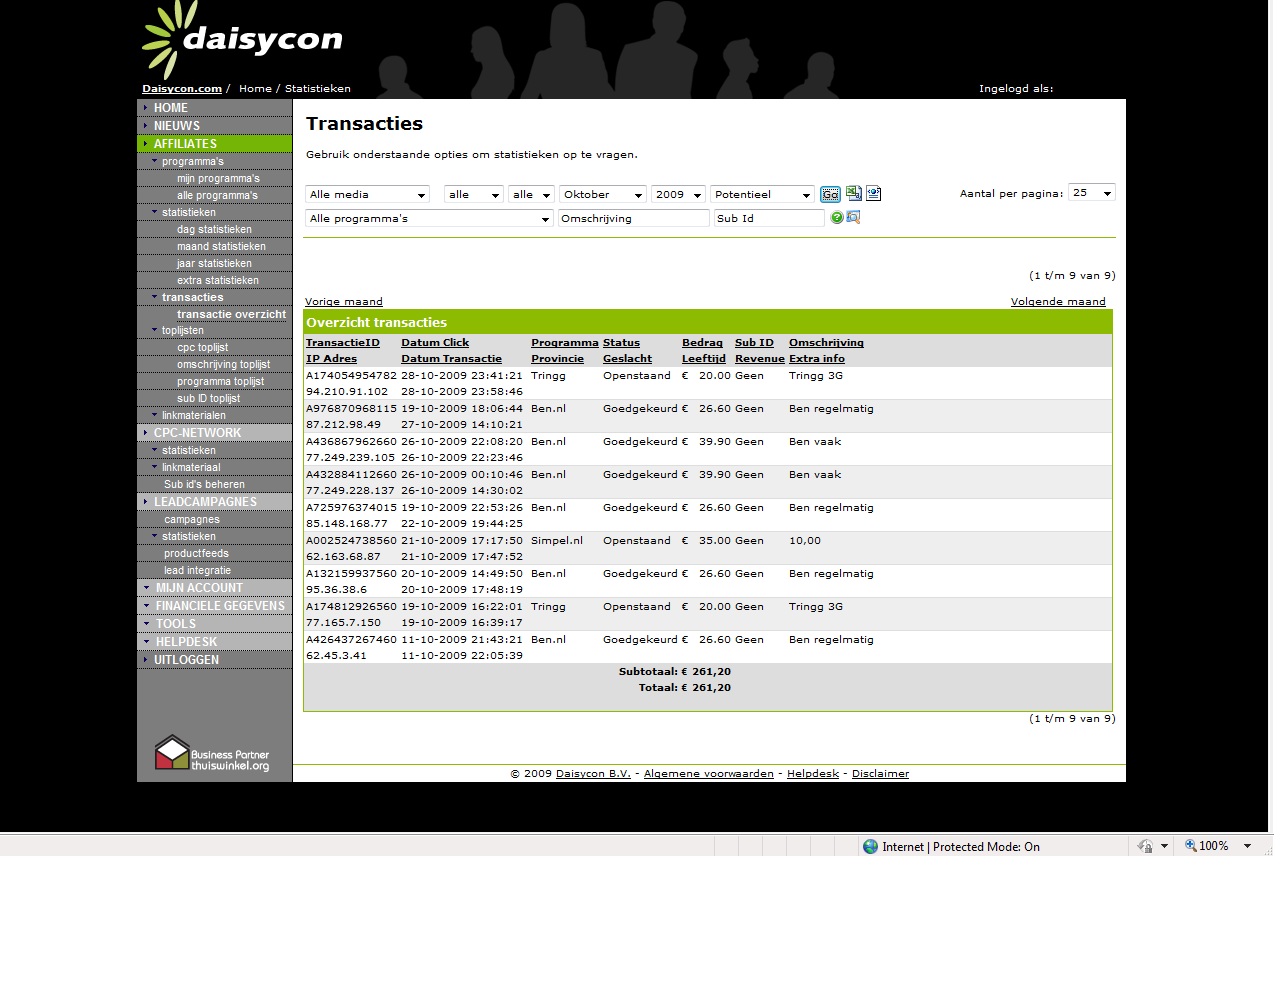Open dag statistieken

(x=214, y=230)
